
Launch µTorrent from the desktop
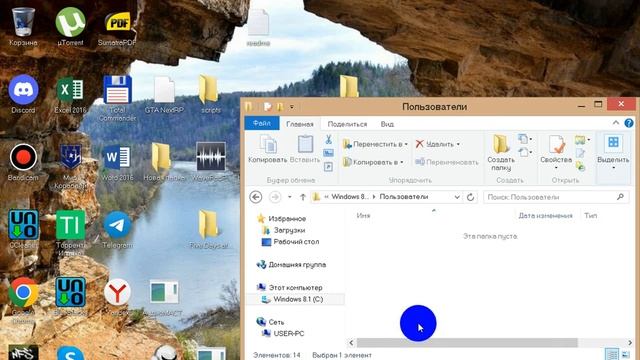[70, 27]
